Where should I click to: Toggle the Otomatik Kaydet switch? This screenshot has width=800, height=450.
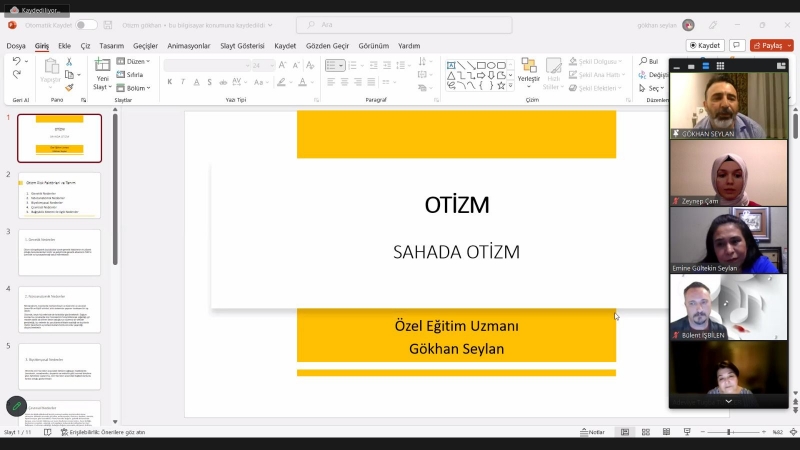(87, 25)
